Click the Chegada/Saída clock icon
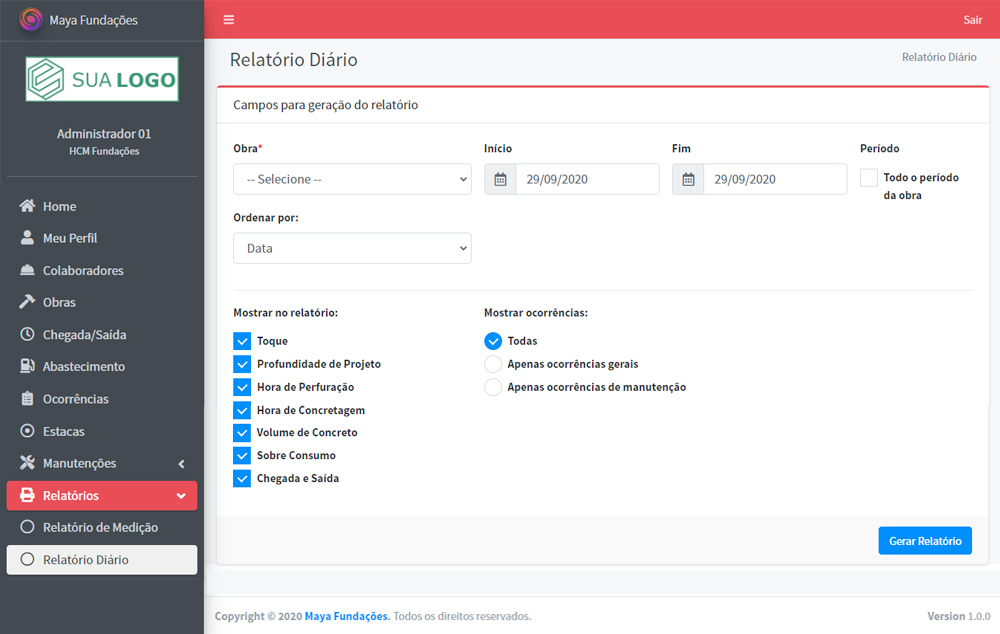 click(27, 334)
